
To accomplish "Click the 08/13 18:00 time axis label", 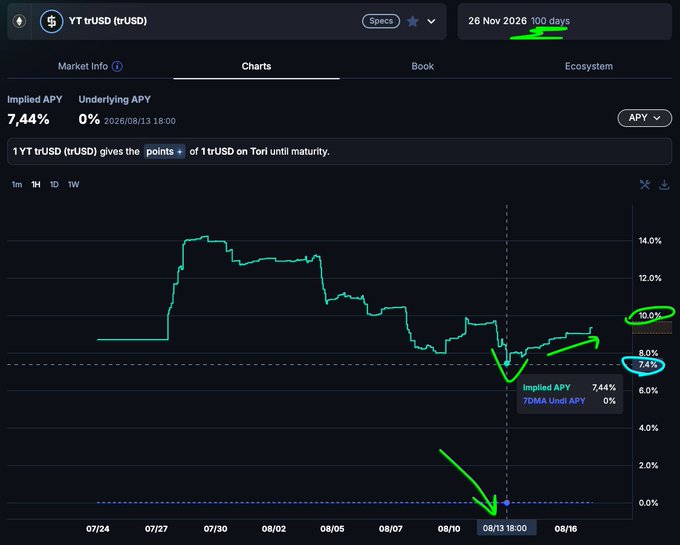I will [505, 528].
